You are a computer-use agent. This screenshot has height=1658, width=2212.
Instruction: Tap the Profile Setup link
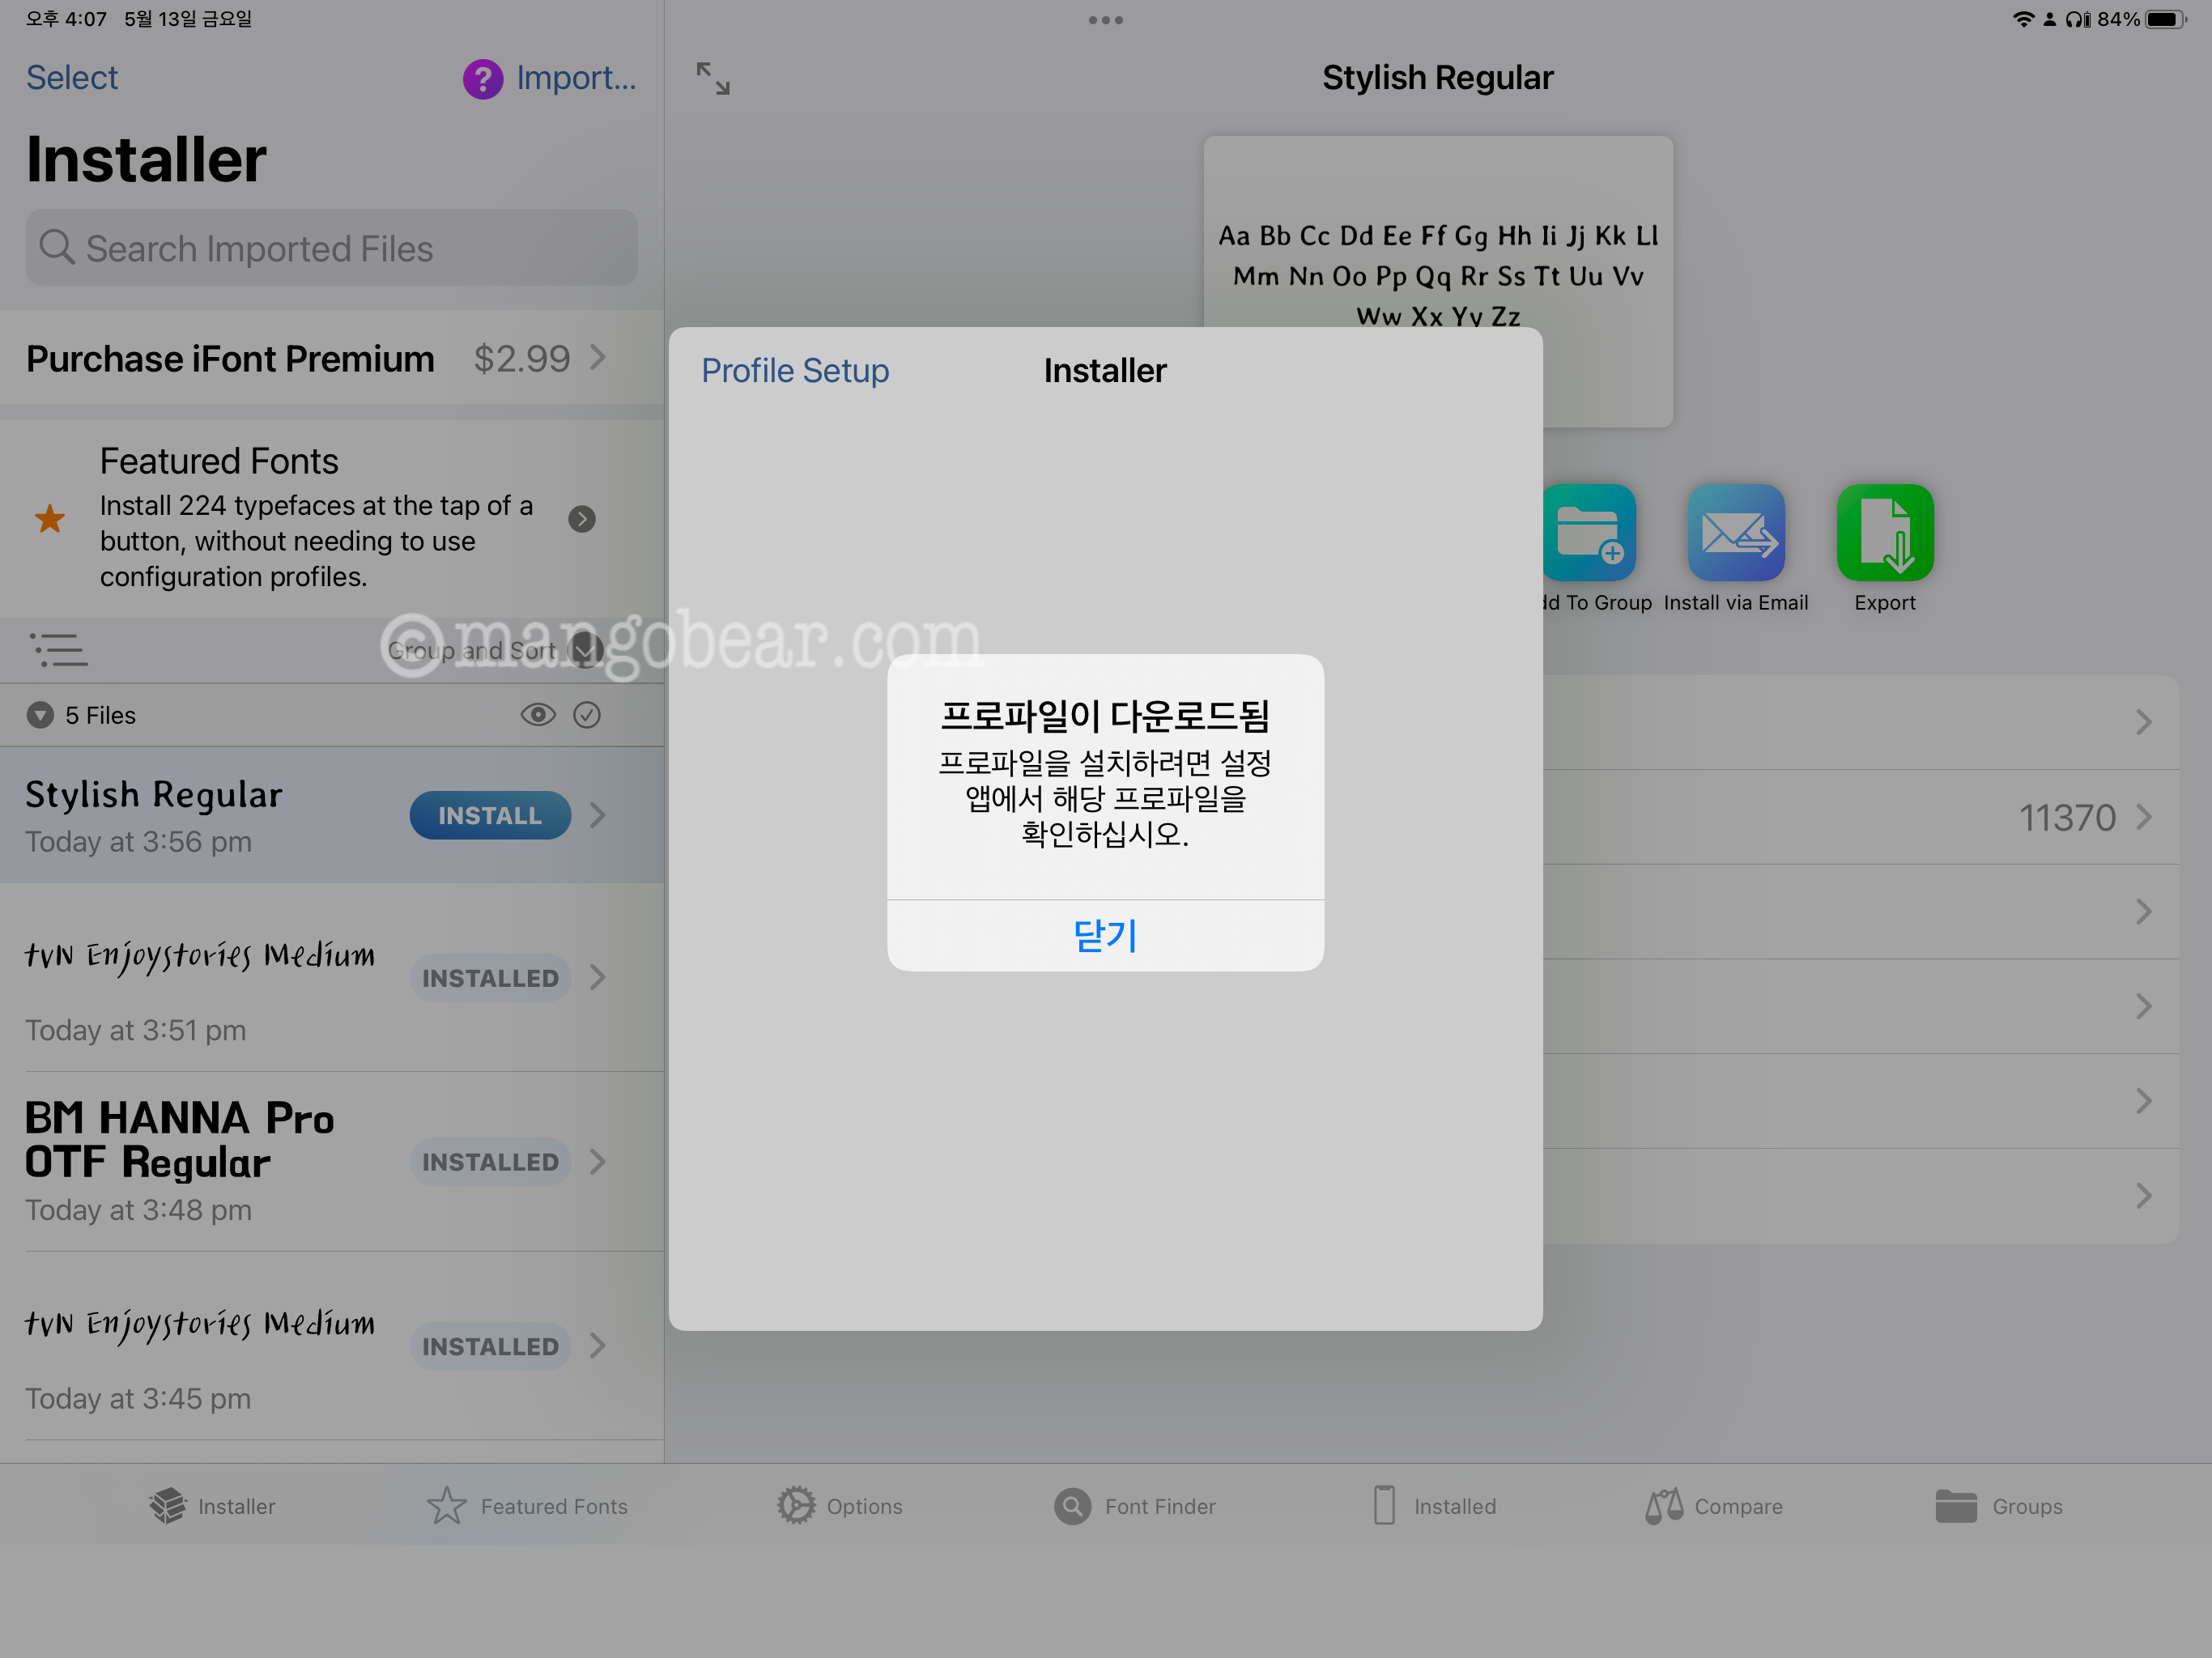coord(794,371)
